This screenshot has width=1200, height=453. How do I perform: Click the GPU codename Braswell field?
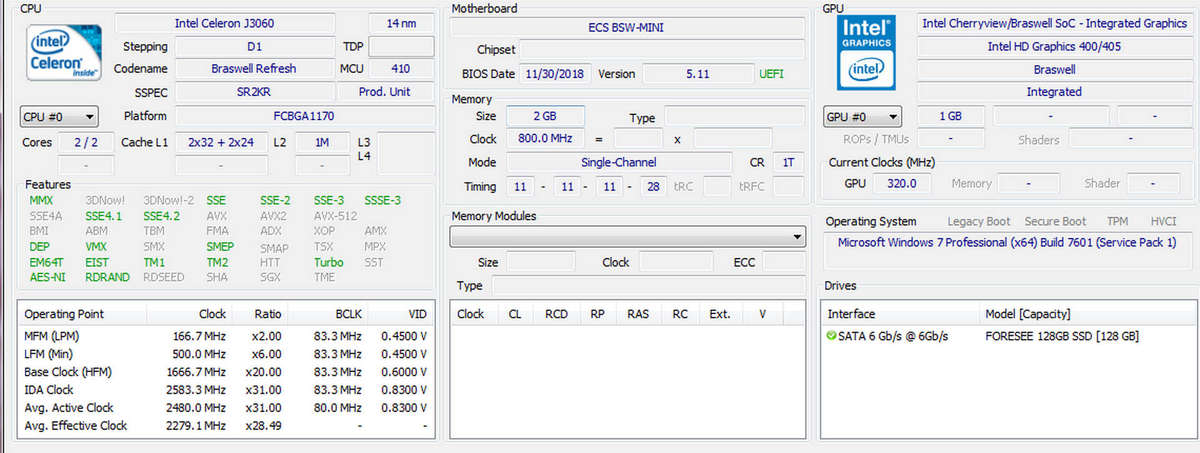[x=1053, y=70]
